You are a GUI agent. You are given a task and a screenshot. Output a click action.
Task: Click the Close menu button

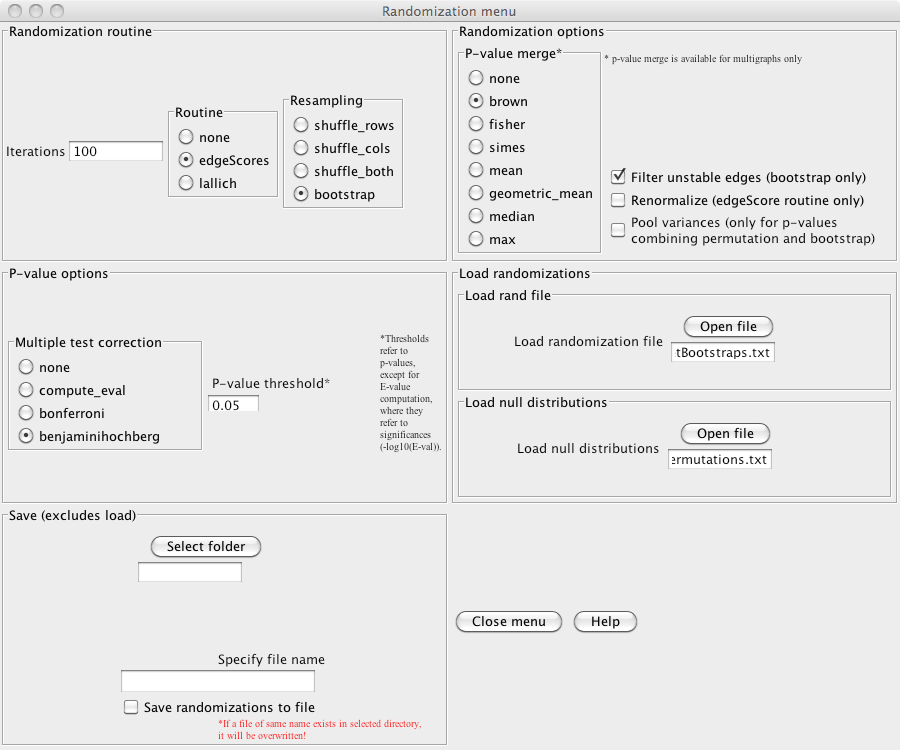tap(508, 622)
